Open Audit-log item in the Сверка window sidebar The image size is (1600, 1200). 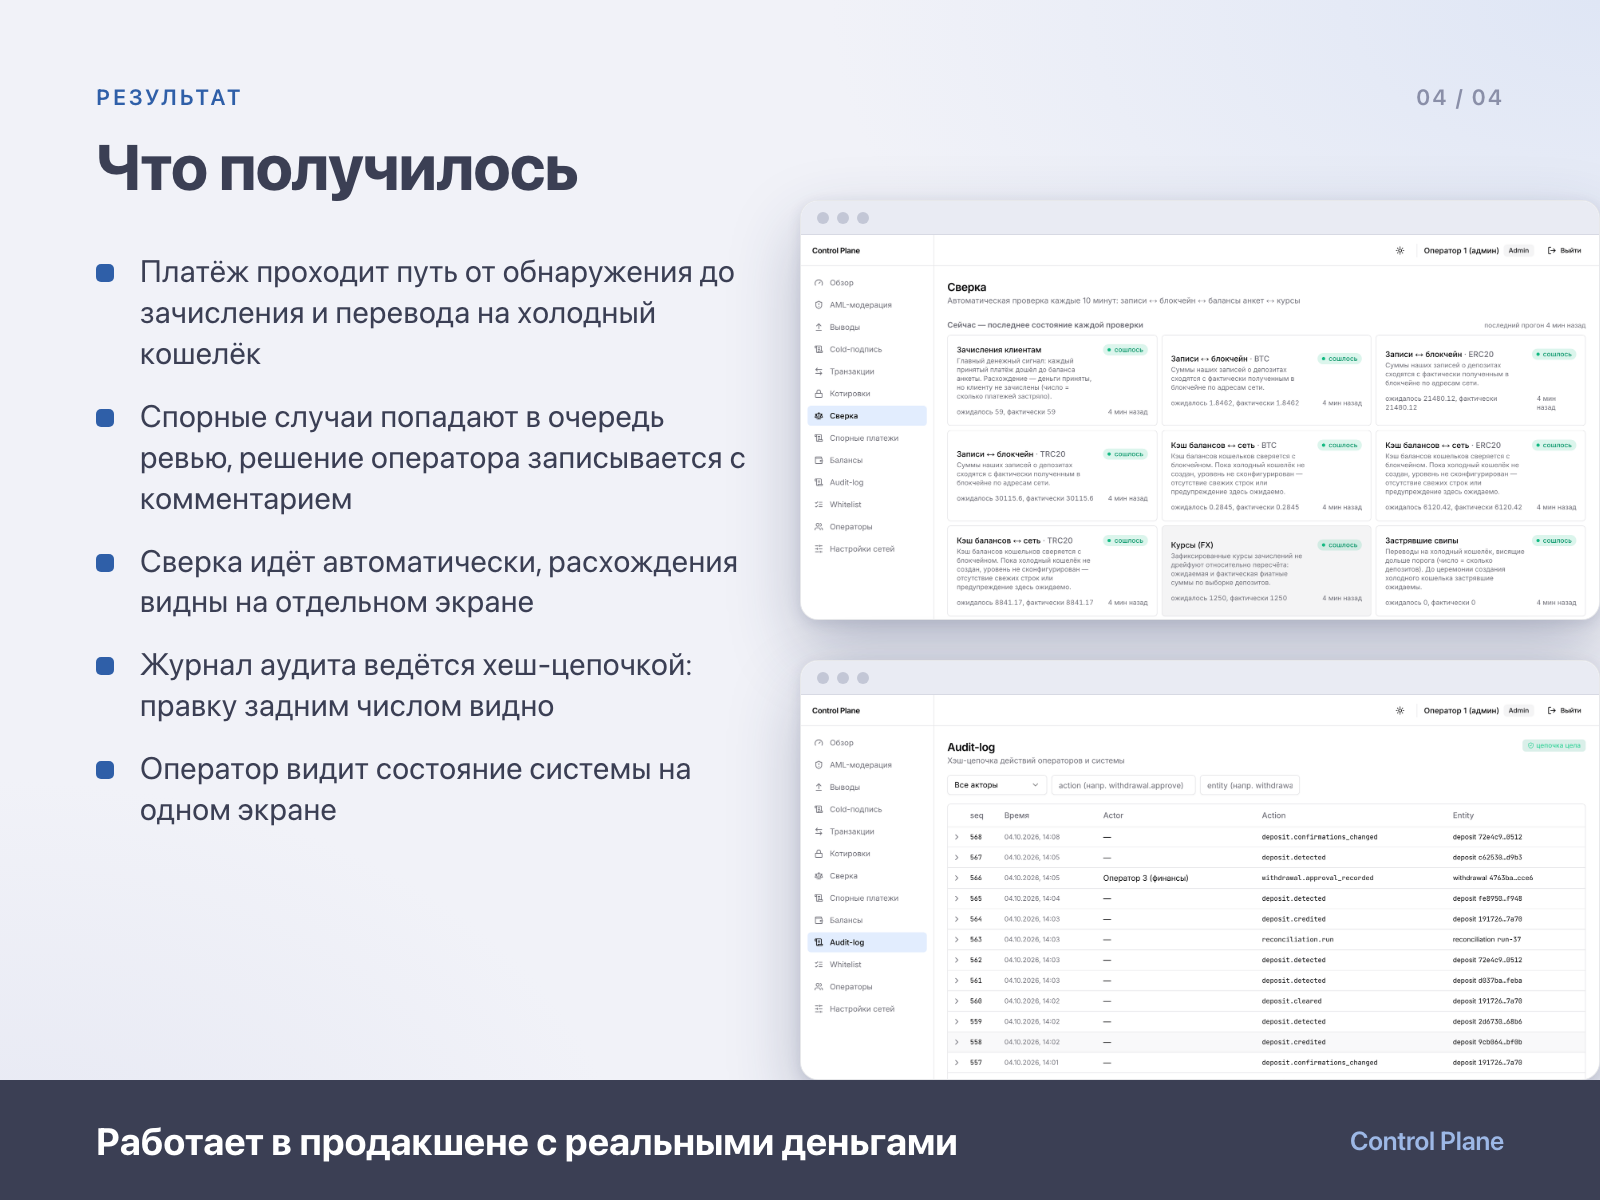click(x=867, y=482)
